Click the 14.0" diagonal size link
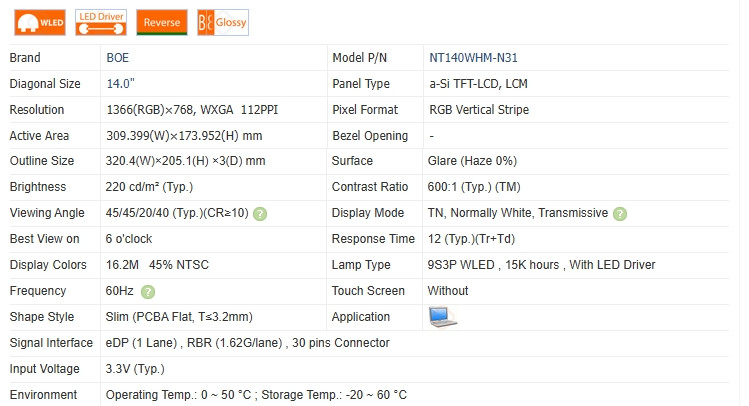749x406 pixels. click(120, 84)
